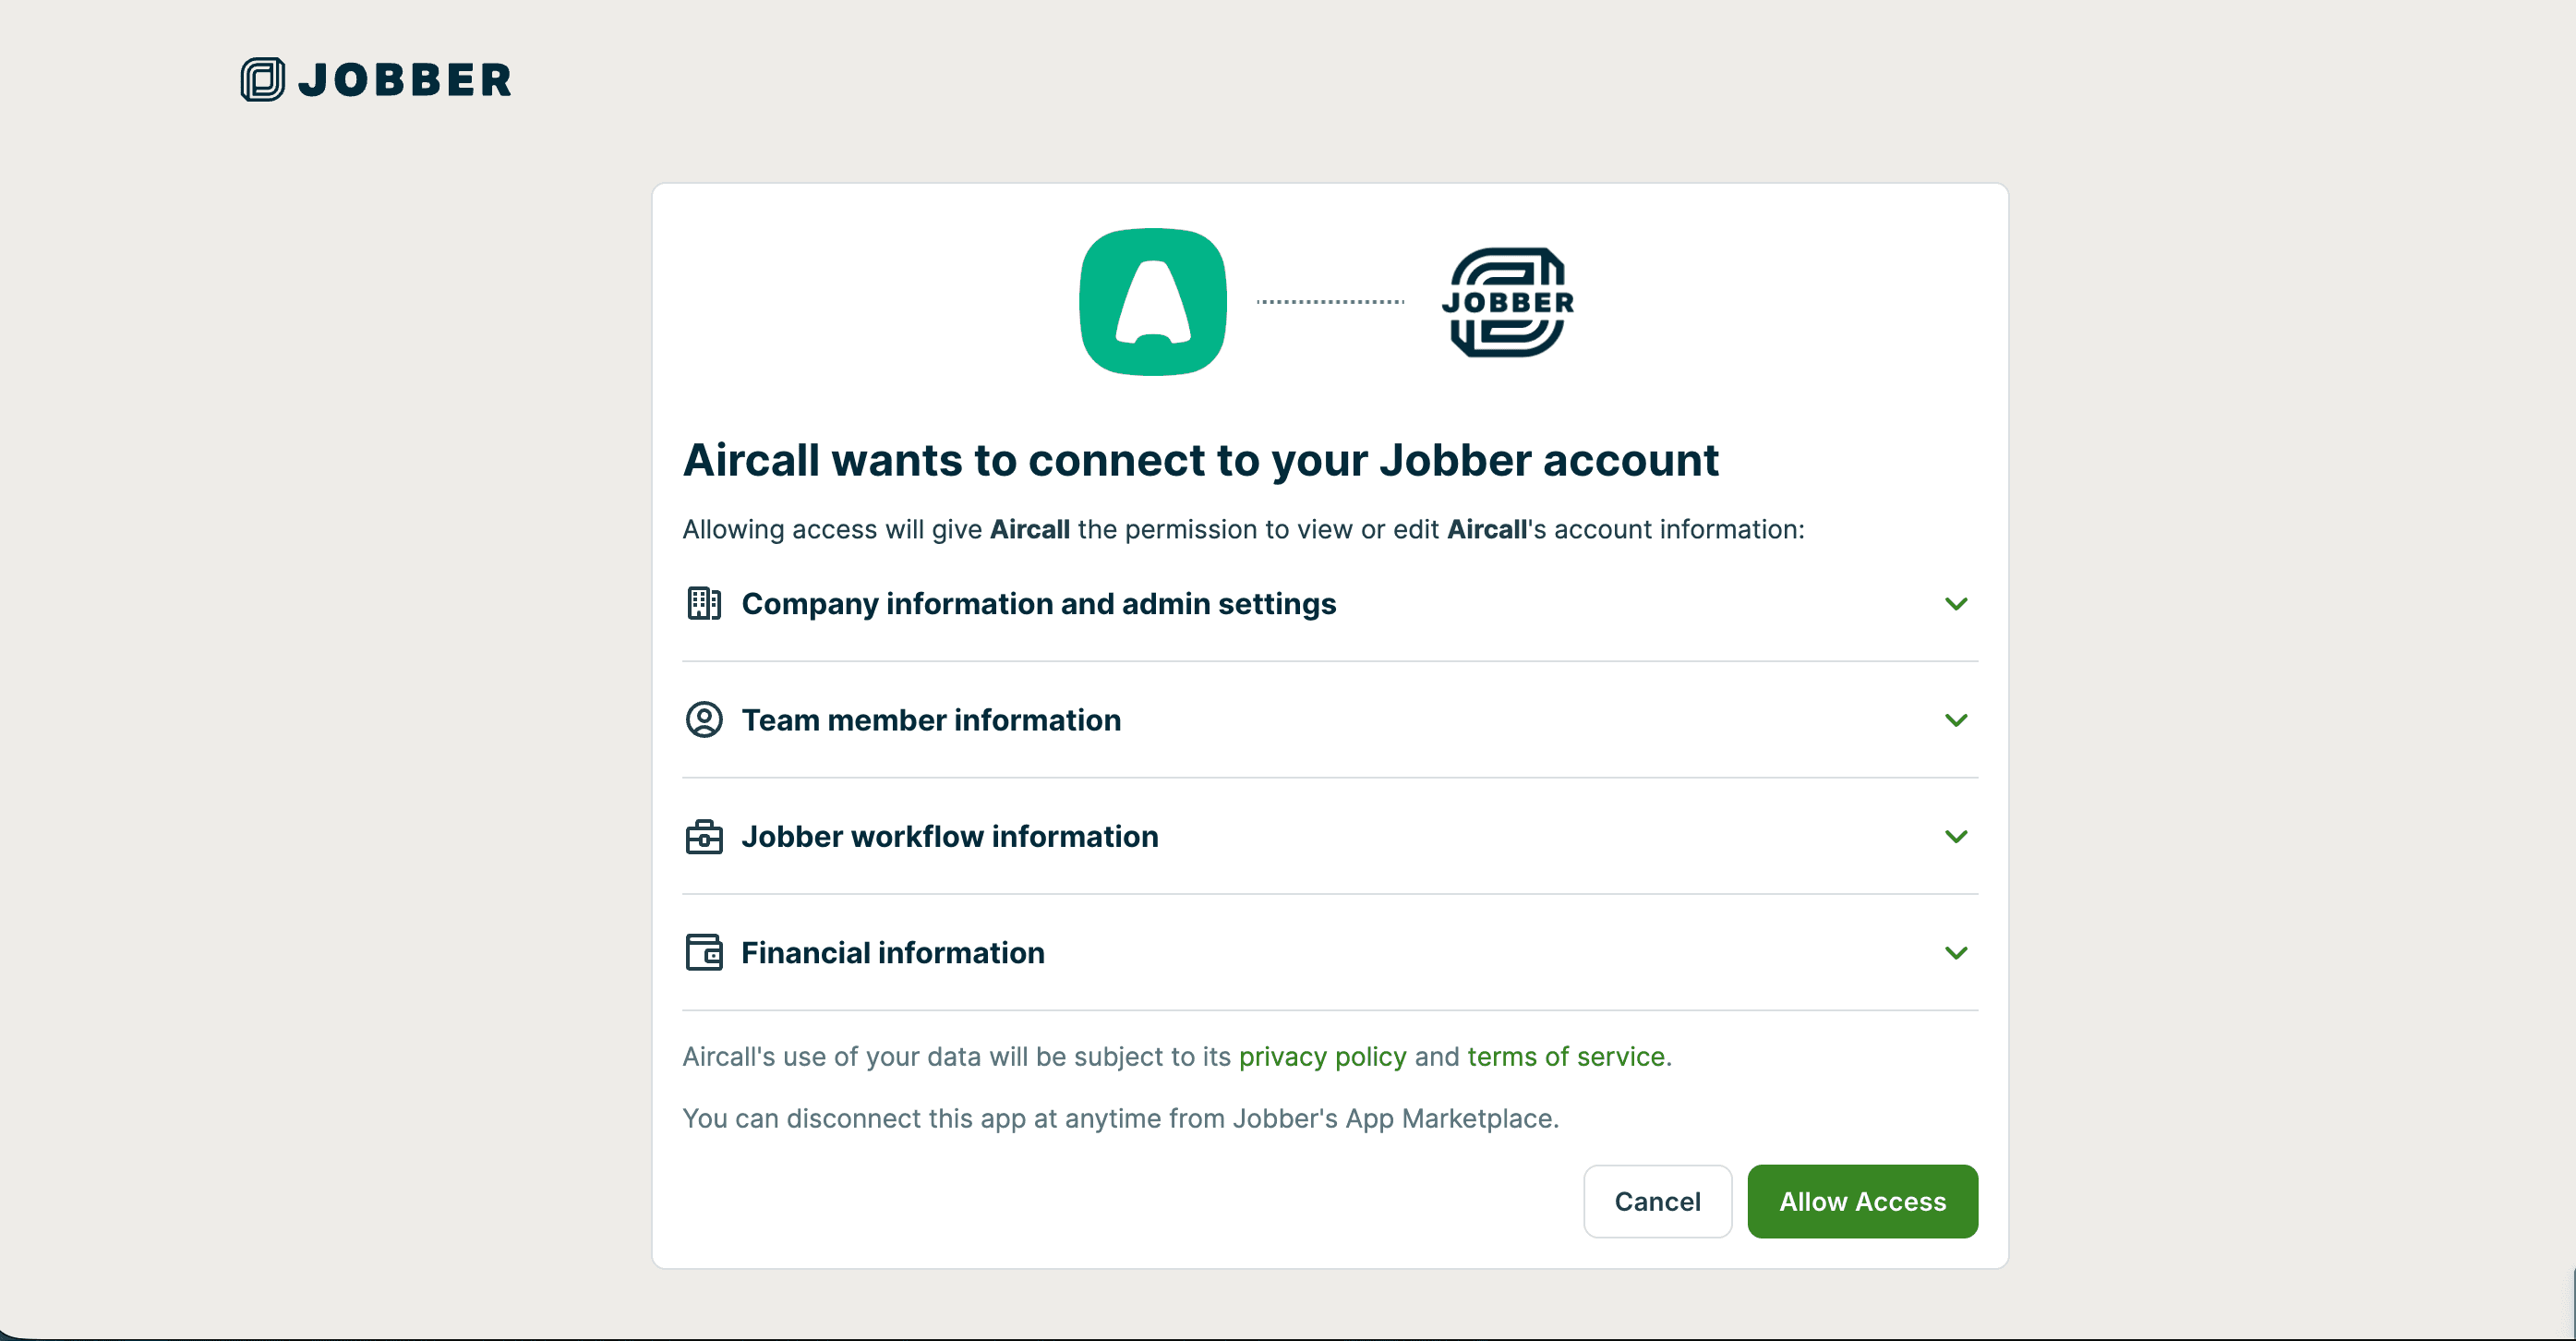Expand the Financial information chevron
Image resolution: width=2576 pixels, height=1341 pixels.
pos(1956,953)
